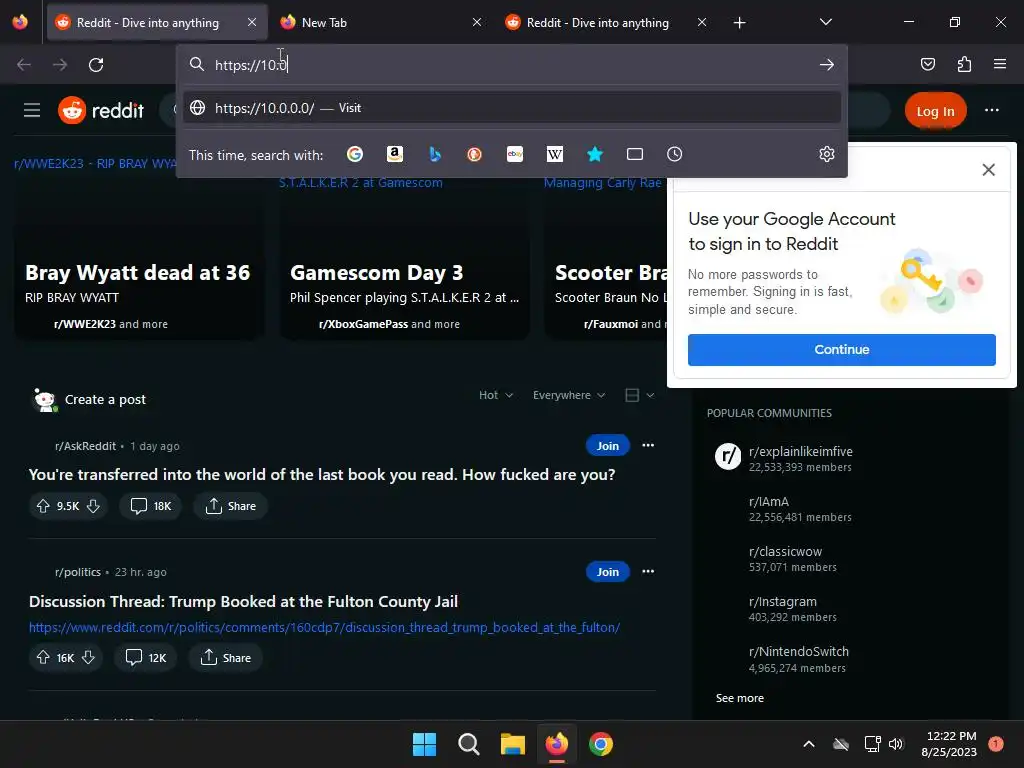Search bookmarks via the star icon
Image resolution: width=1024 pixels, height=768 pixels.
point(594,154)
